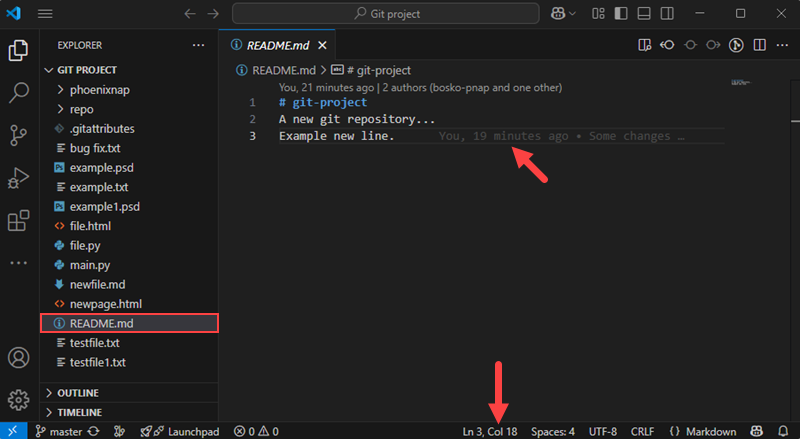Click the Git project command center search
Image resolution: width=800 pixels, height=439 pixels.
386,14
